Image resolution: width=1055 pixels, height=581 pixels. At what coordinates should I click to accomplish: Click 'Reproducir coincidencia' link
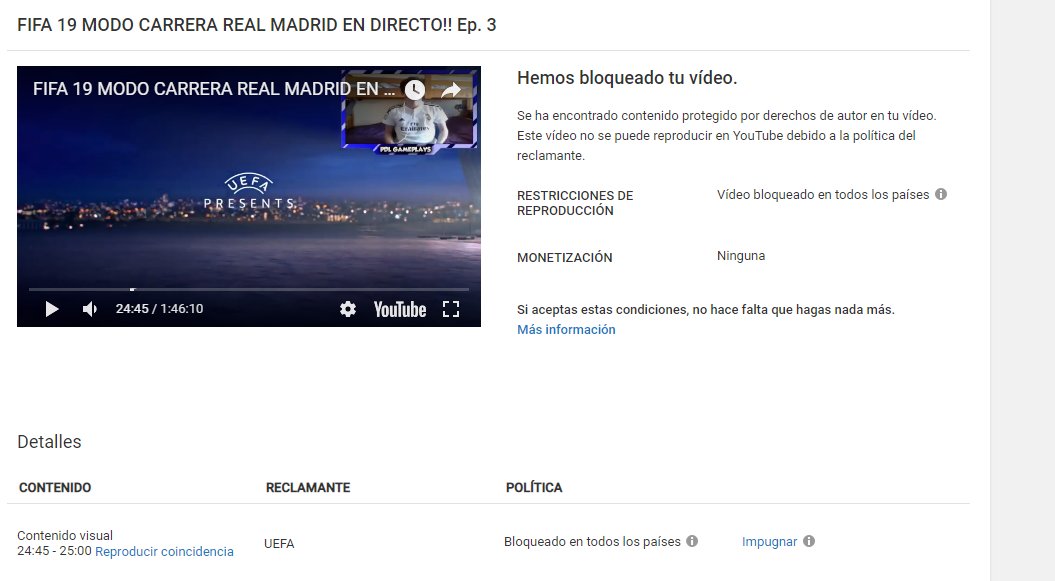164,551
